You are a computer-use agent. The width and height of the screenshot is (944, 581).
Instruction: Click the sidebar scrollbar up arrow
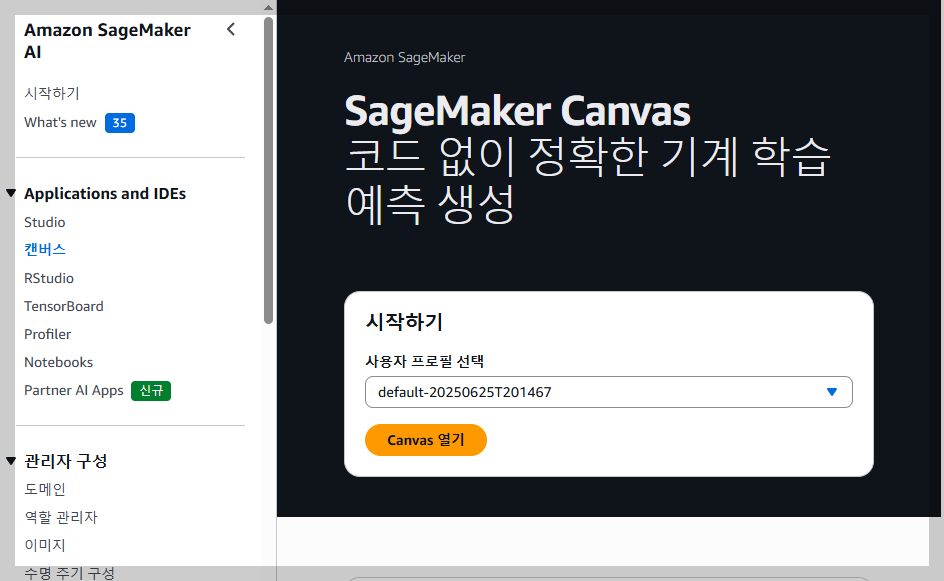pyautogui.click(x=269, y=7)
